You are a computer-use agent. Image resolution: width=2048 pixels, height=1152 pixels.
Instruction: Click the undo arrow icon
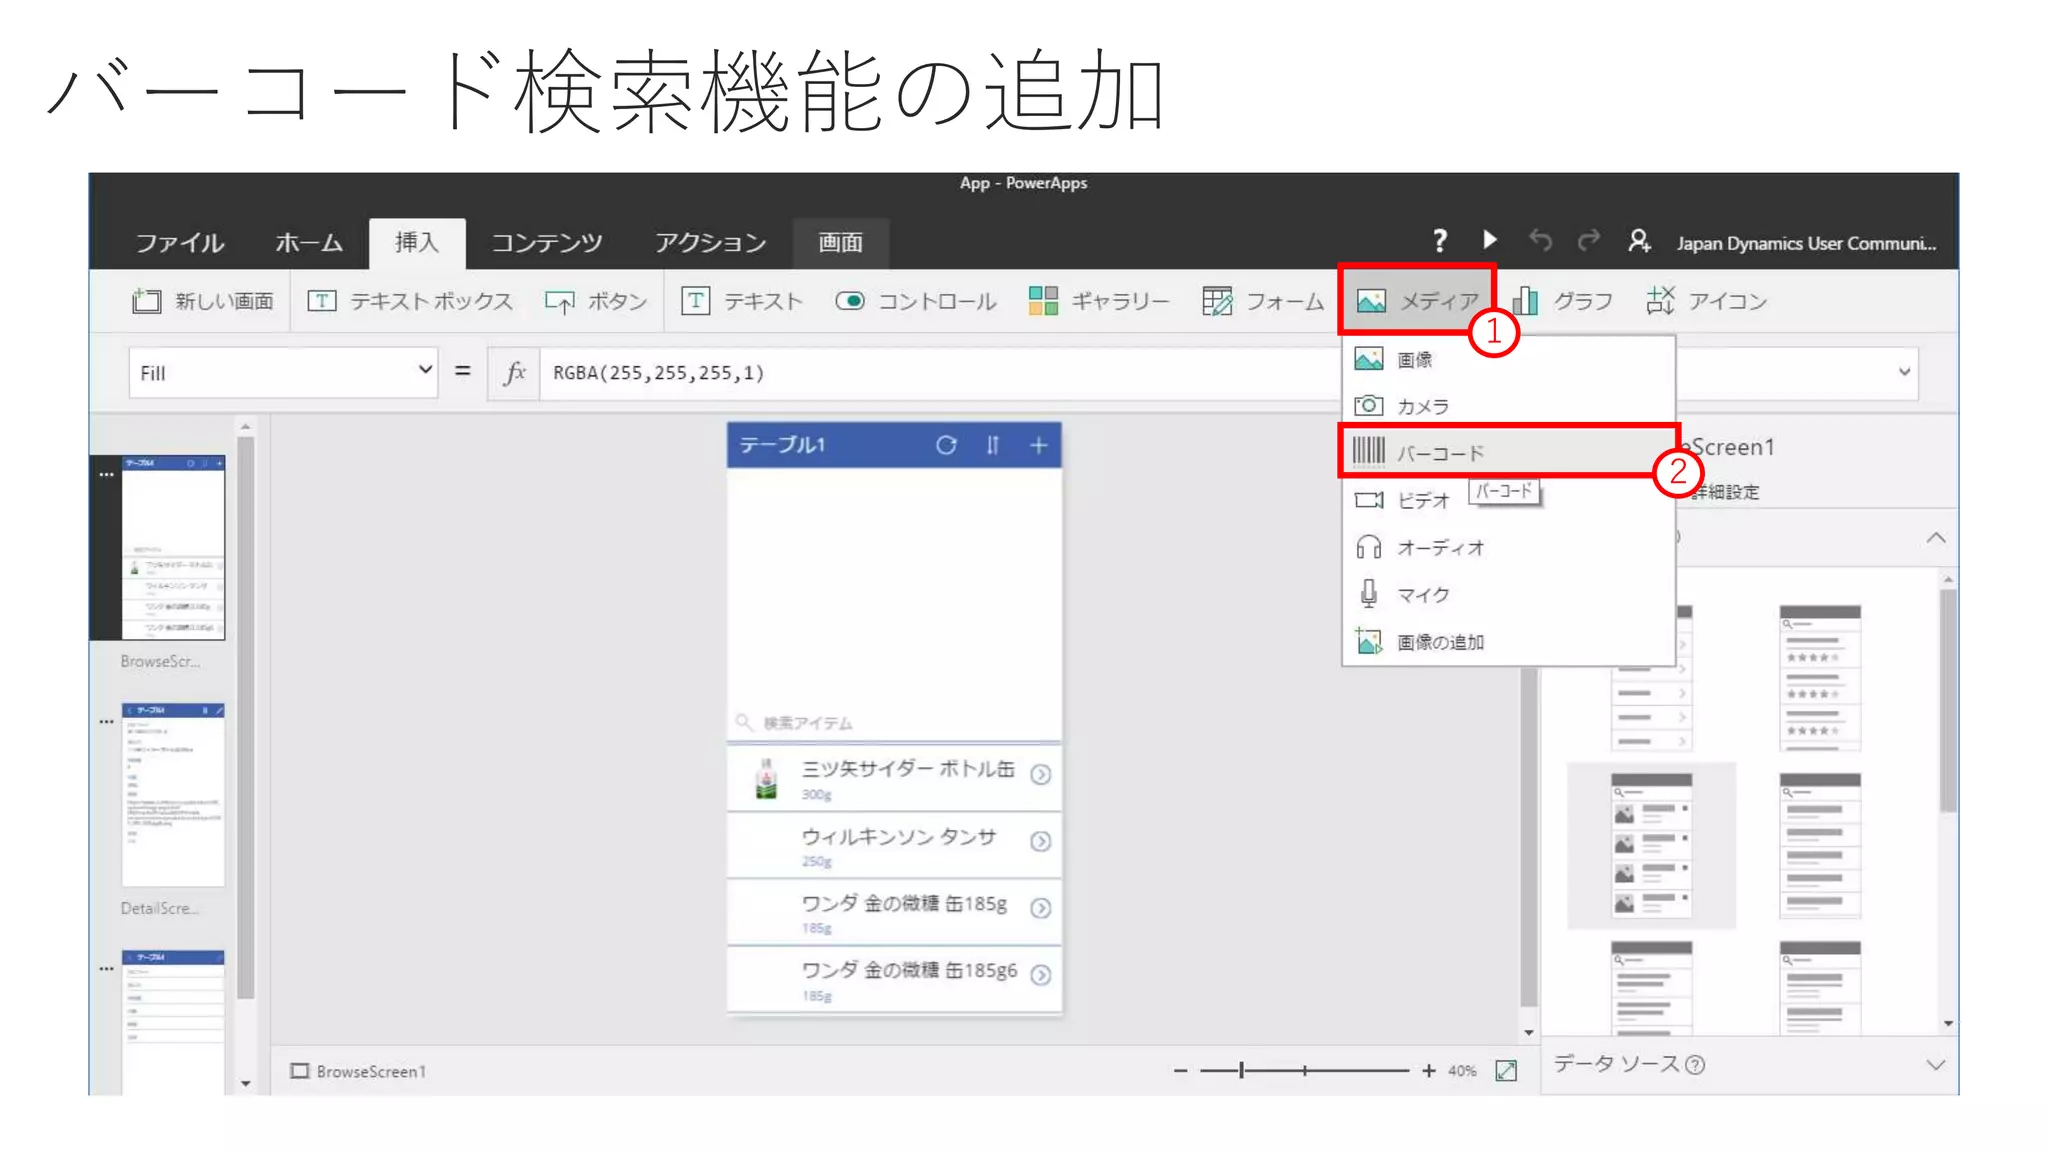pyautogui.click(x=1540, y=241)
